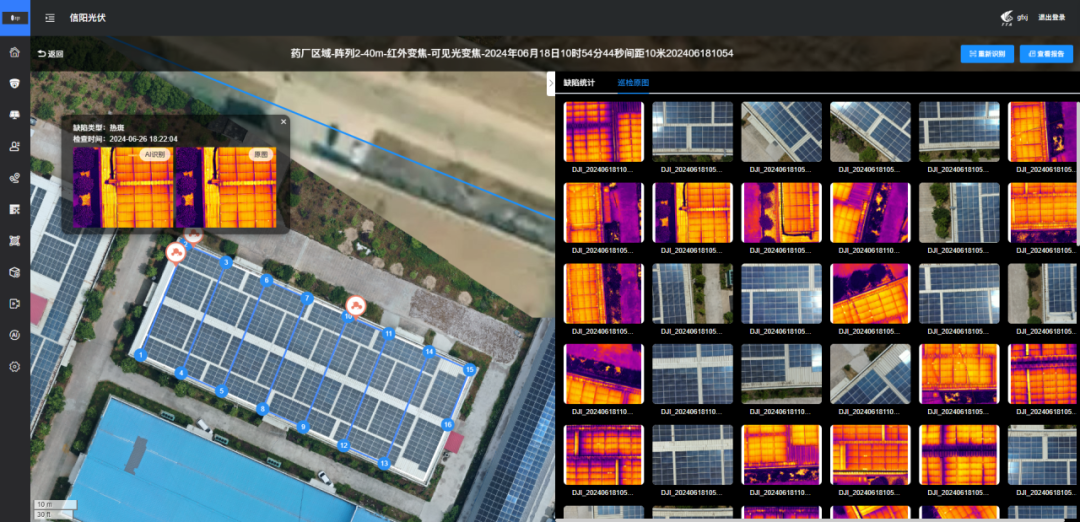The width and height of the screenshot is (1080, 522).
Task: Open settings gear icon in sidebar
Action: point(14,367)
